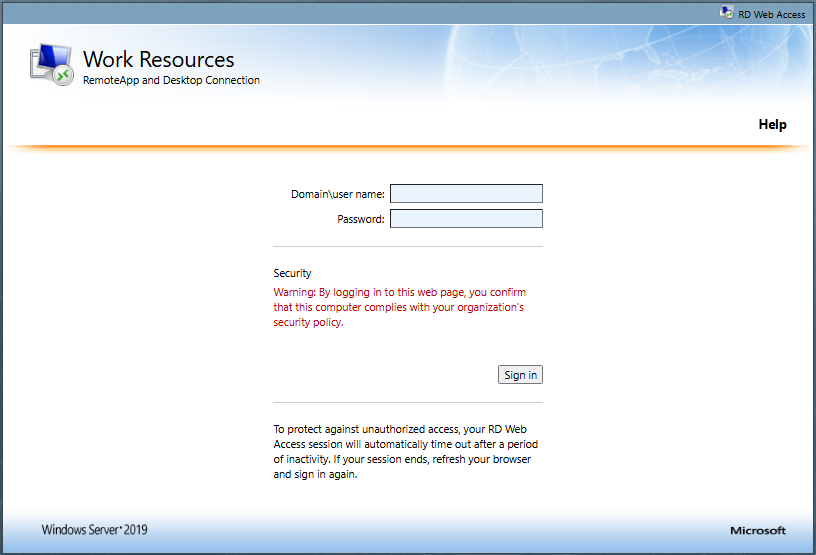
Task: Click the separator line above Security
Action: click(408, 246)
